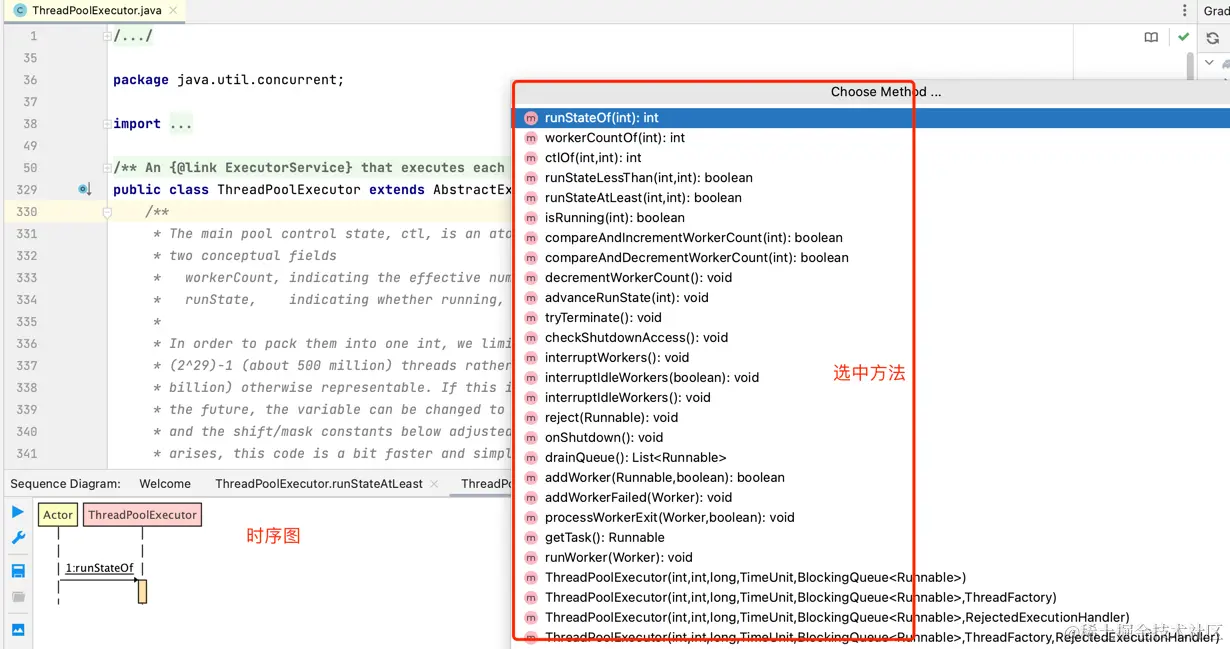Pick compareAndIncrementWorkerCount(int) method

(872, 238)
